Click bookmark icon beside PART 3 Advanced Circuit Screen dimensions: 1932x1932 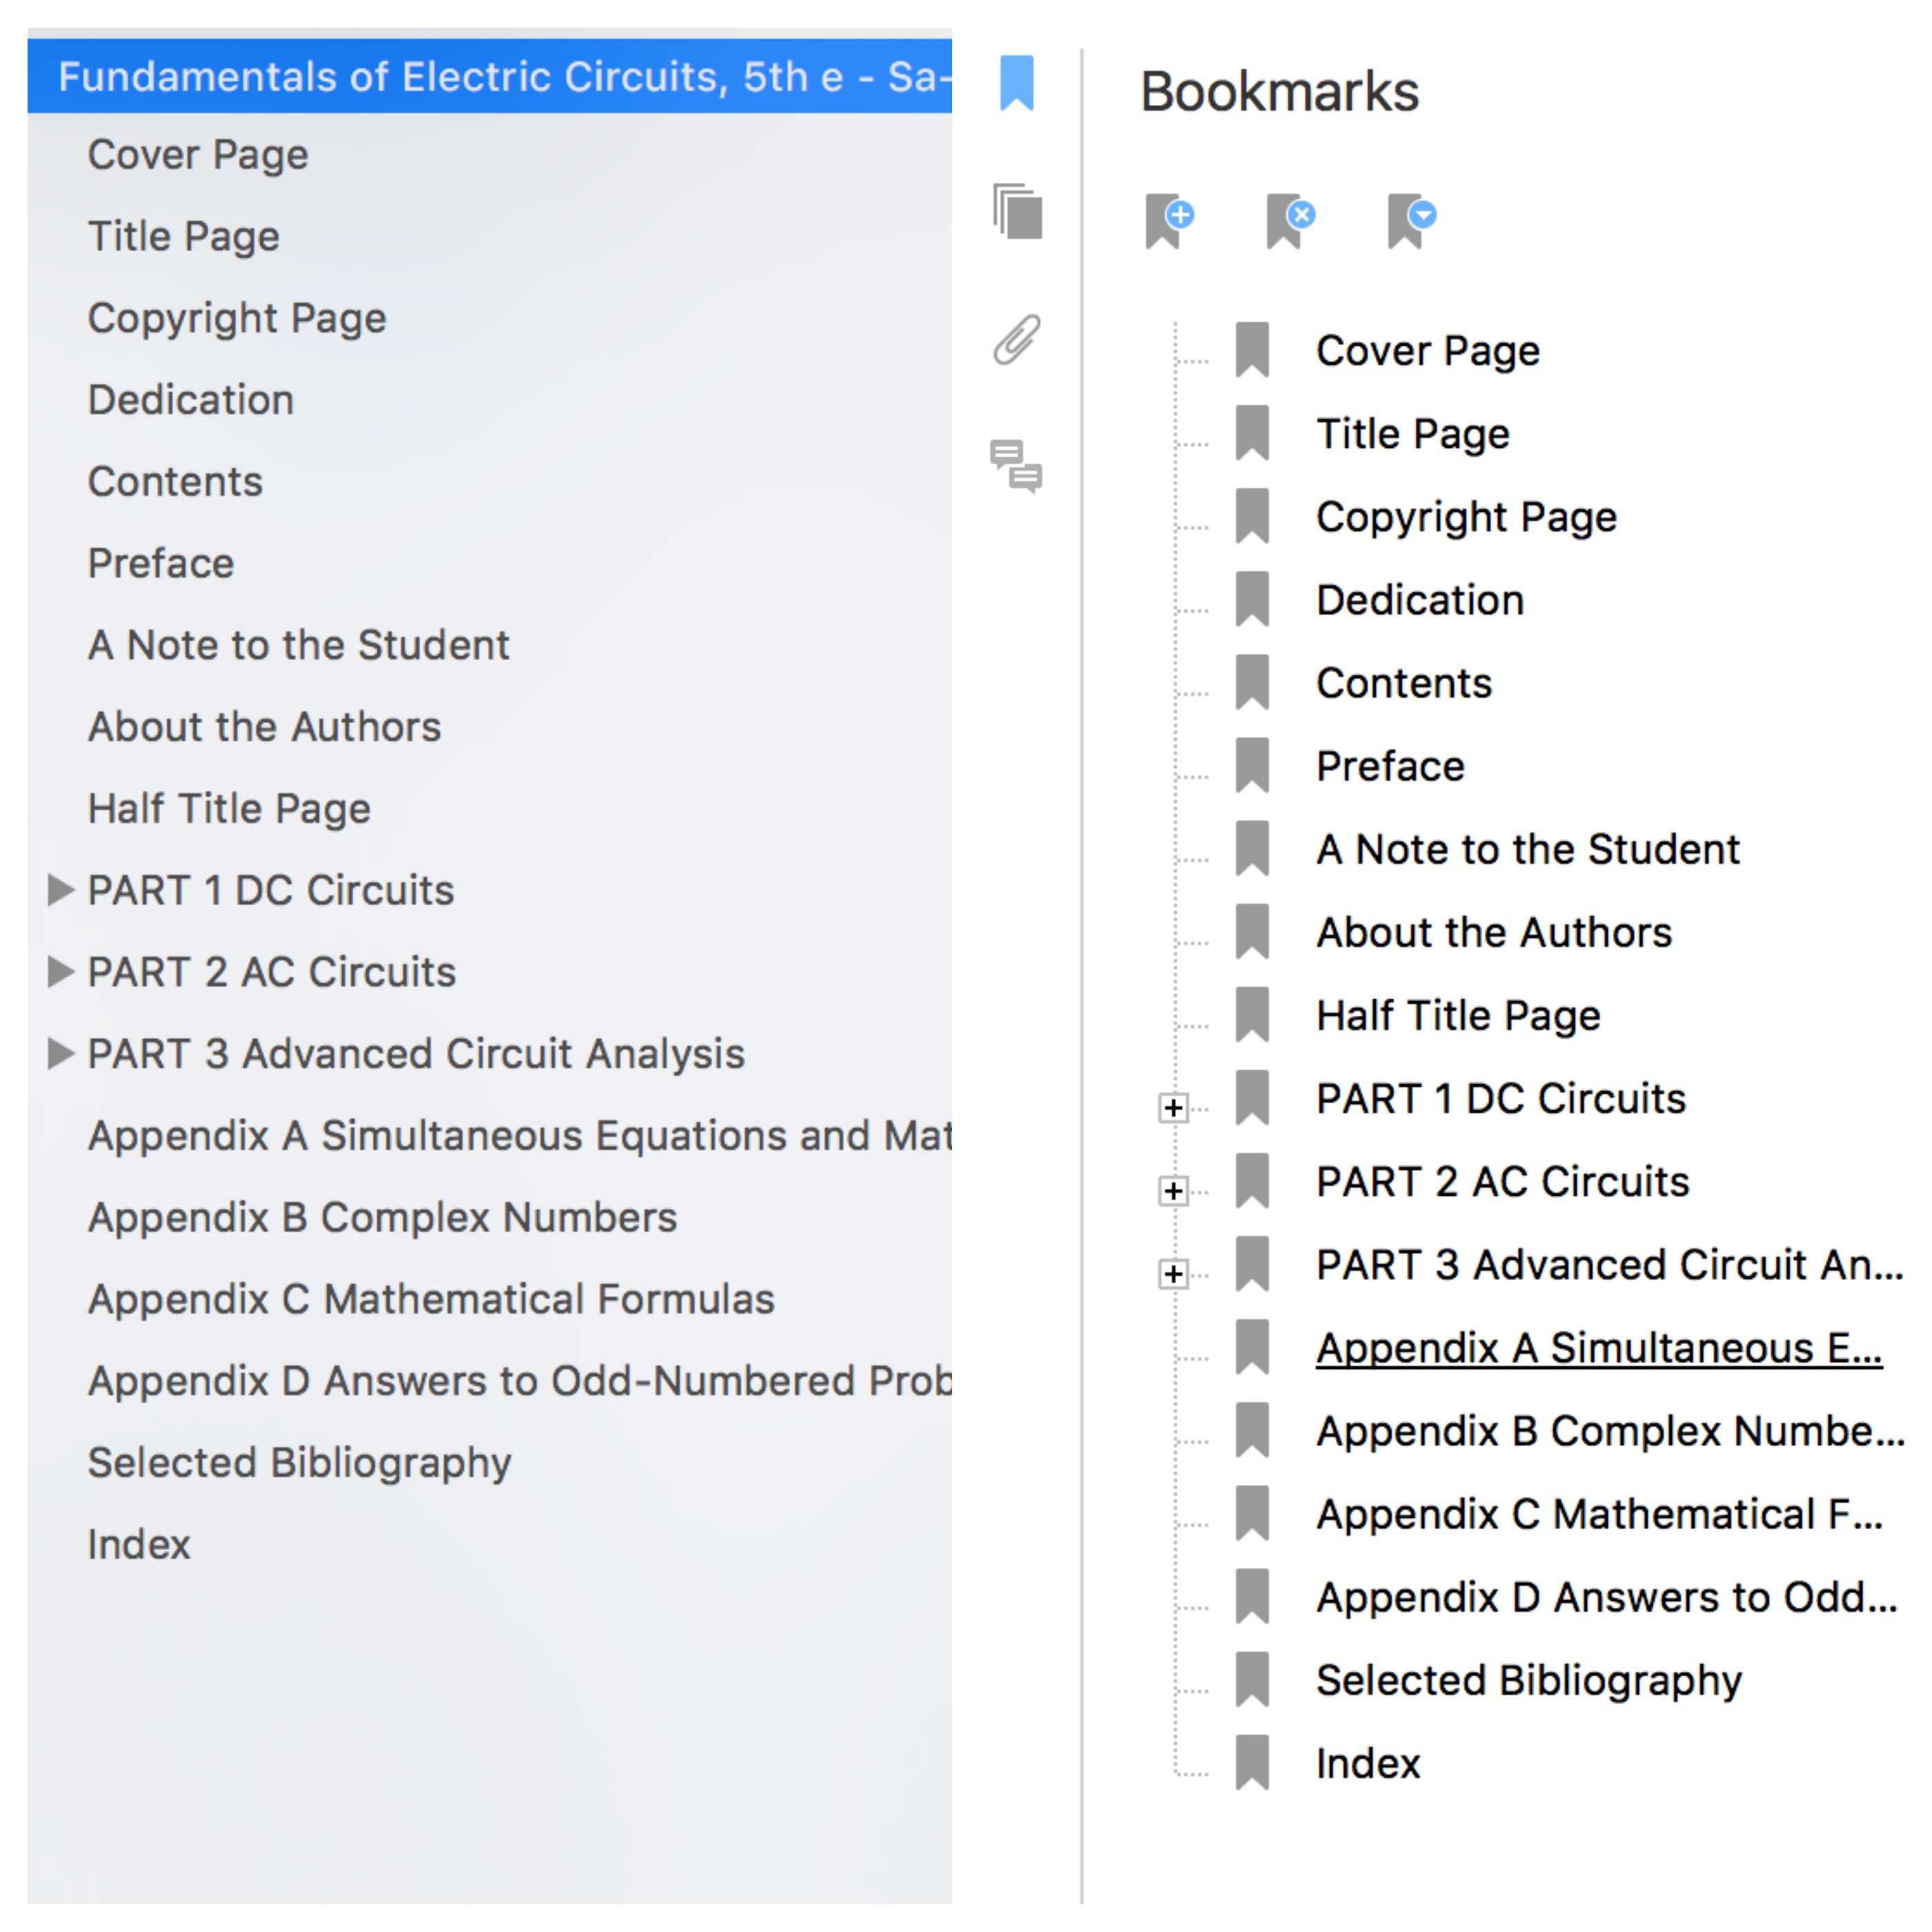[x=1252, y=1263]
